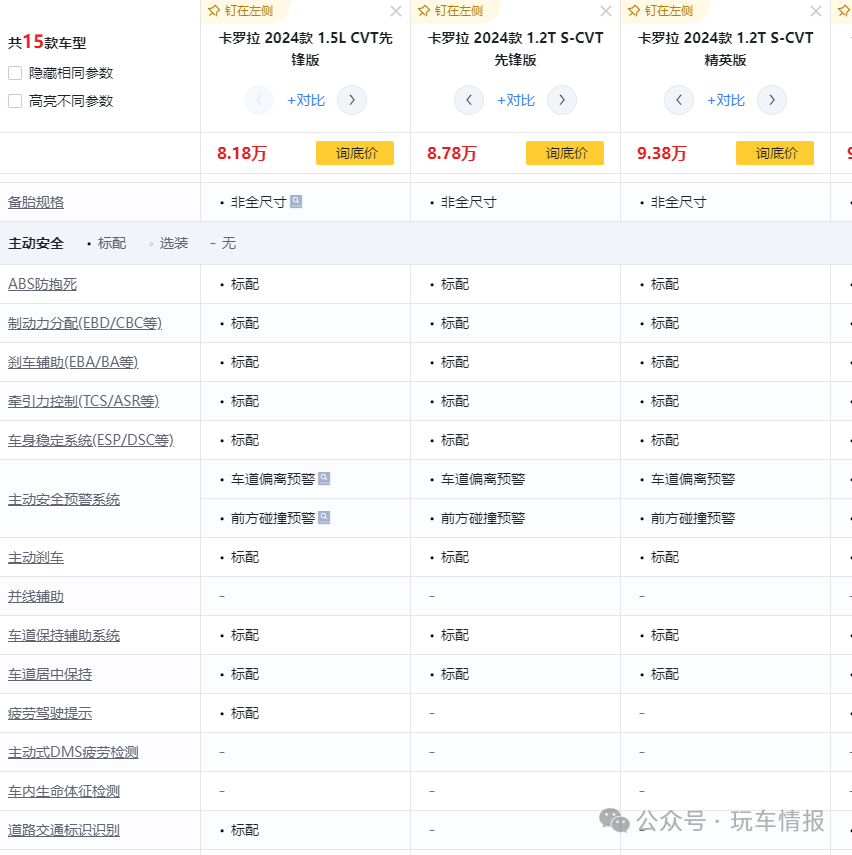Select the 卡罗拉 2024款 1.5L CVT先锋版 title

tap(305, 49)
